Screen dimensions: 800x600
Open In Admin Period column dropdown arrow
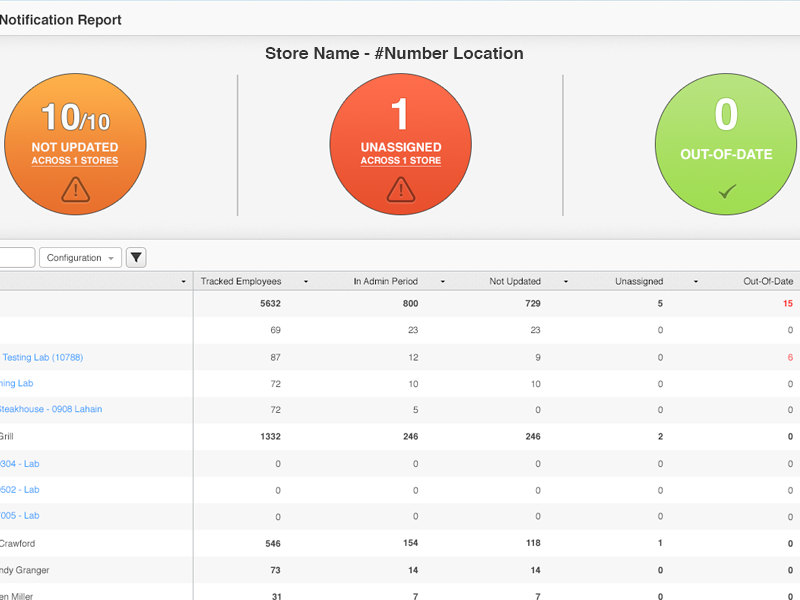click(x=443, y=282)
